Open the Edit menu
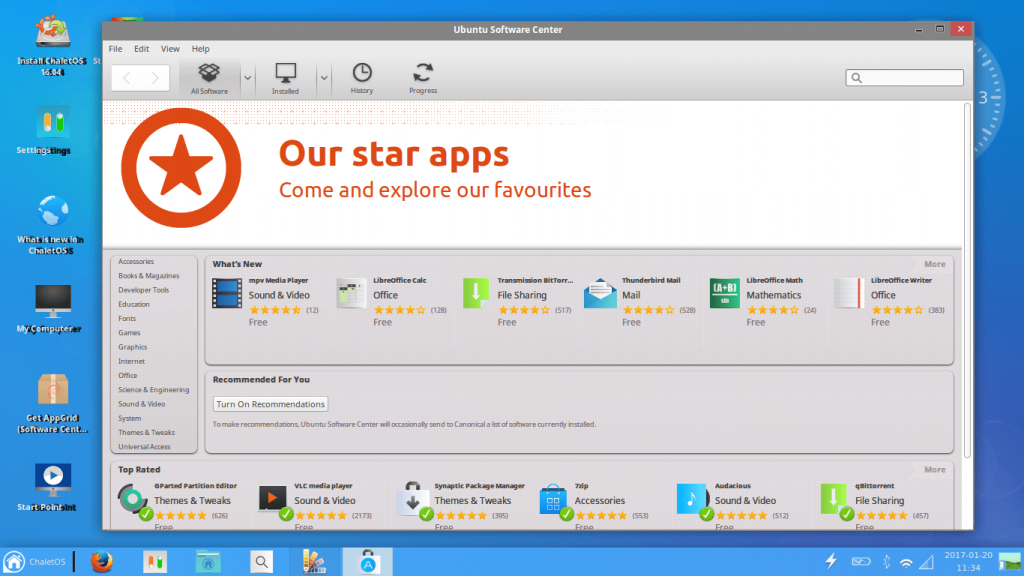This screenshot has width=1024, height=576. pos(142,49)
